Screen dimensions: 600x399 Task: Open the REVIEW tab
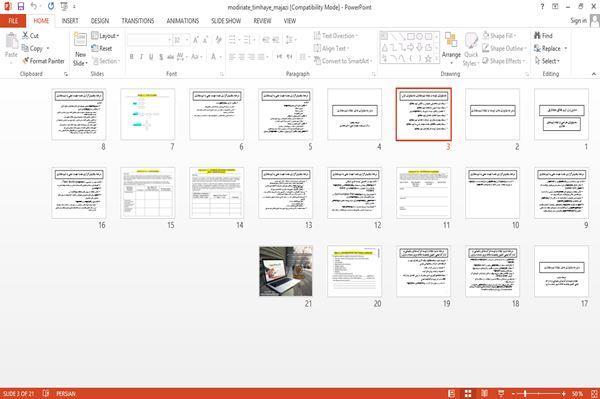[x=262, y=21]
